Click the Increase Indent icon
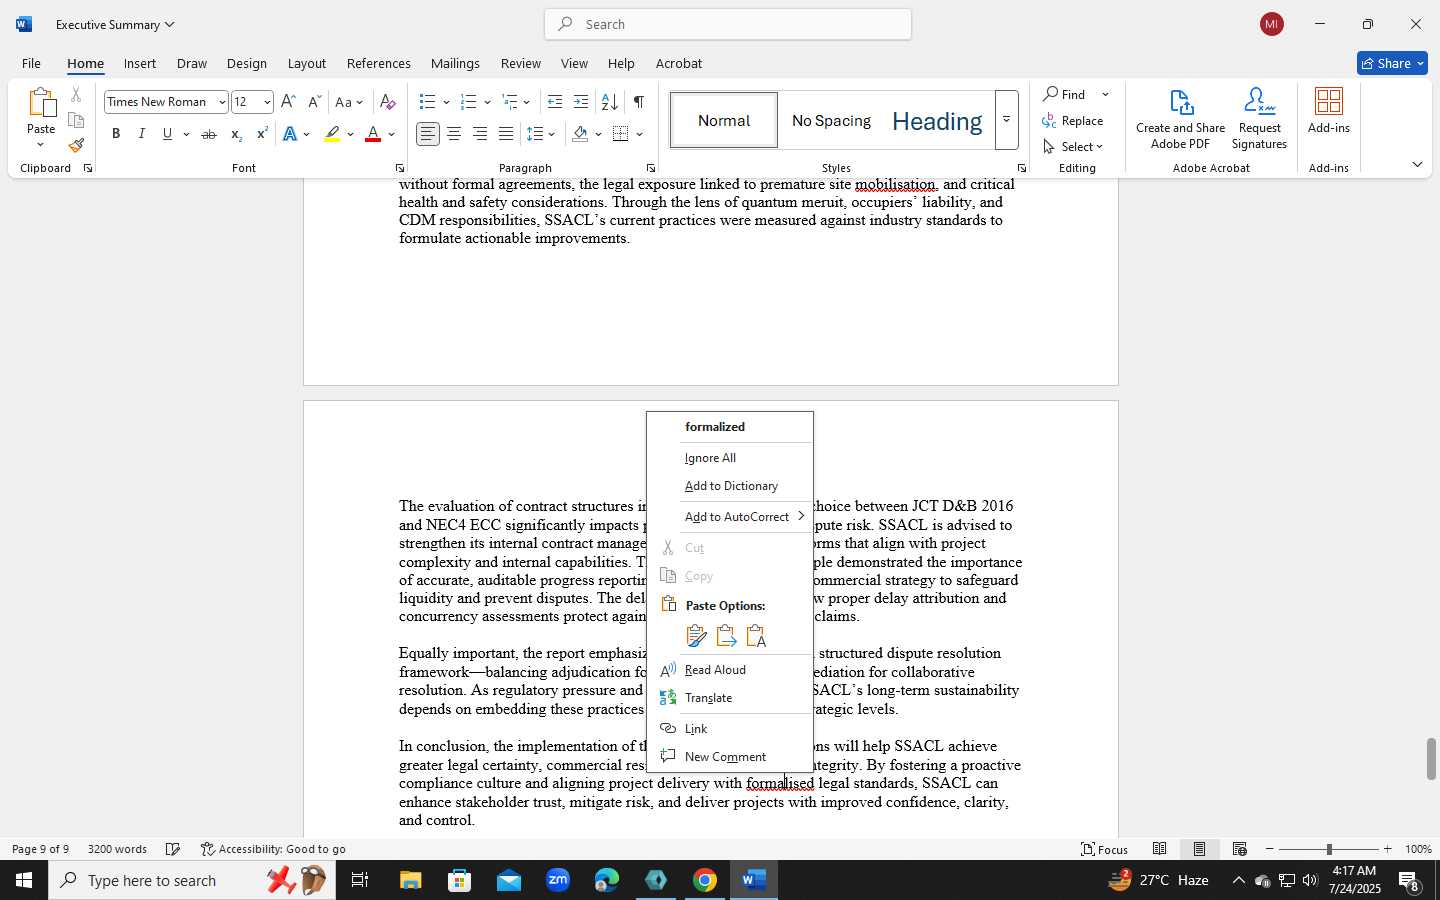The width and height of the screenshot is (1440, 900). click(581, 102)
